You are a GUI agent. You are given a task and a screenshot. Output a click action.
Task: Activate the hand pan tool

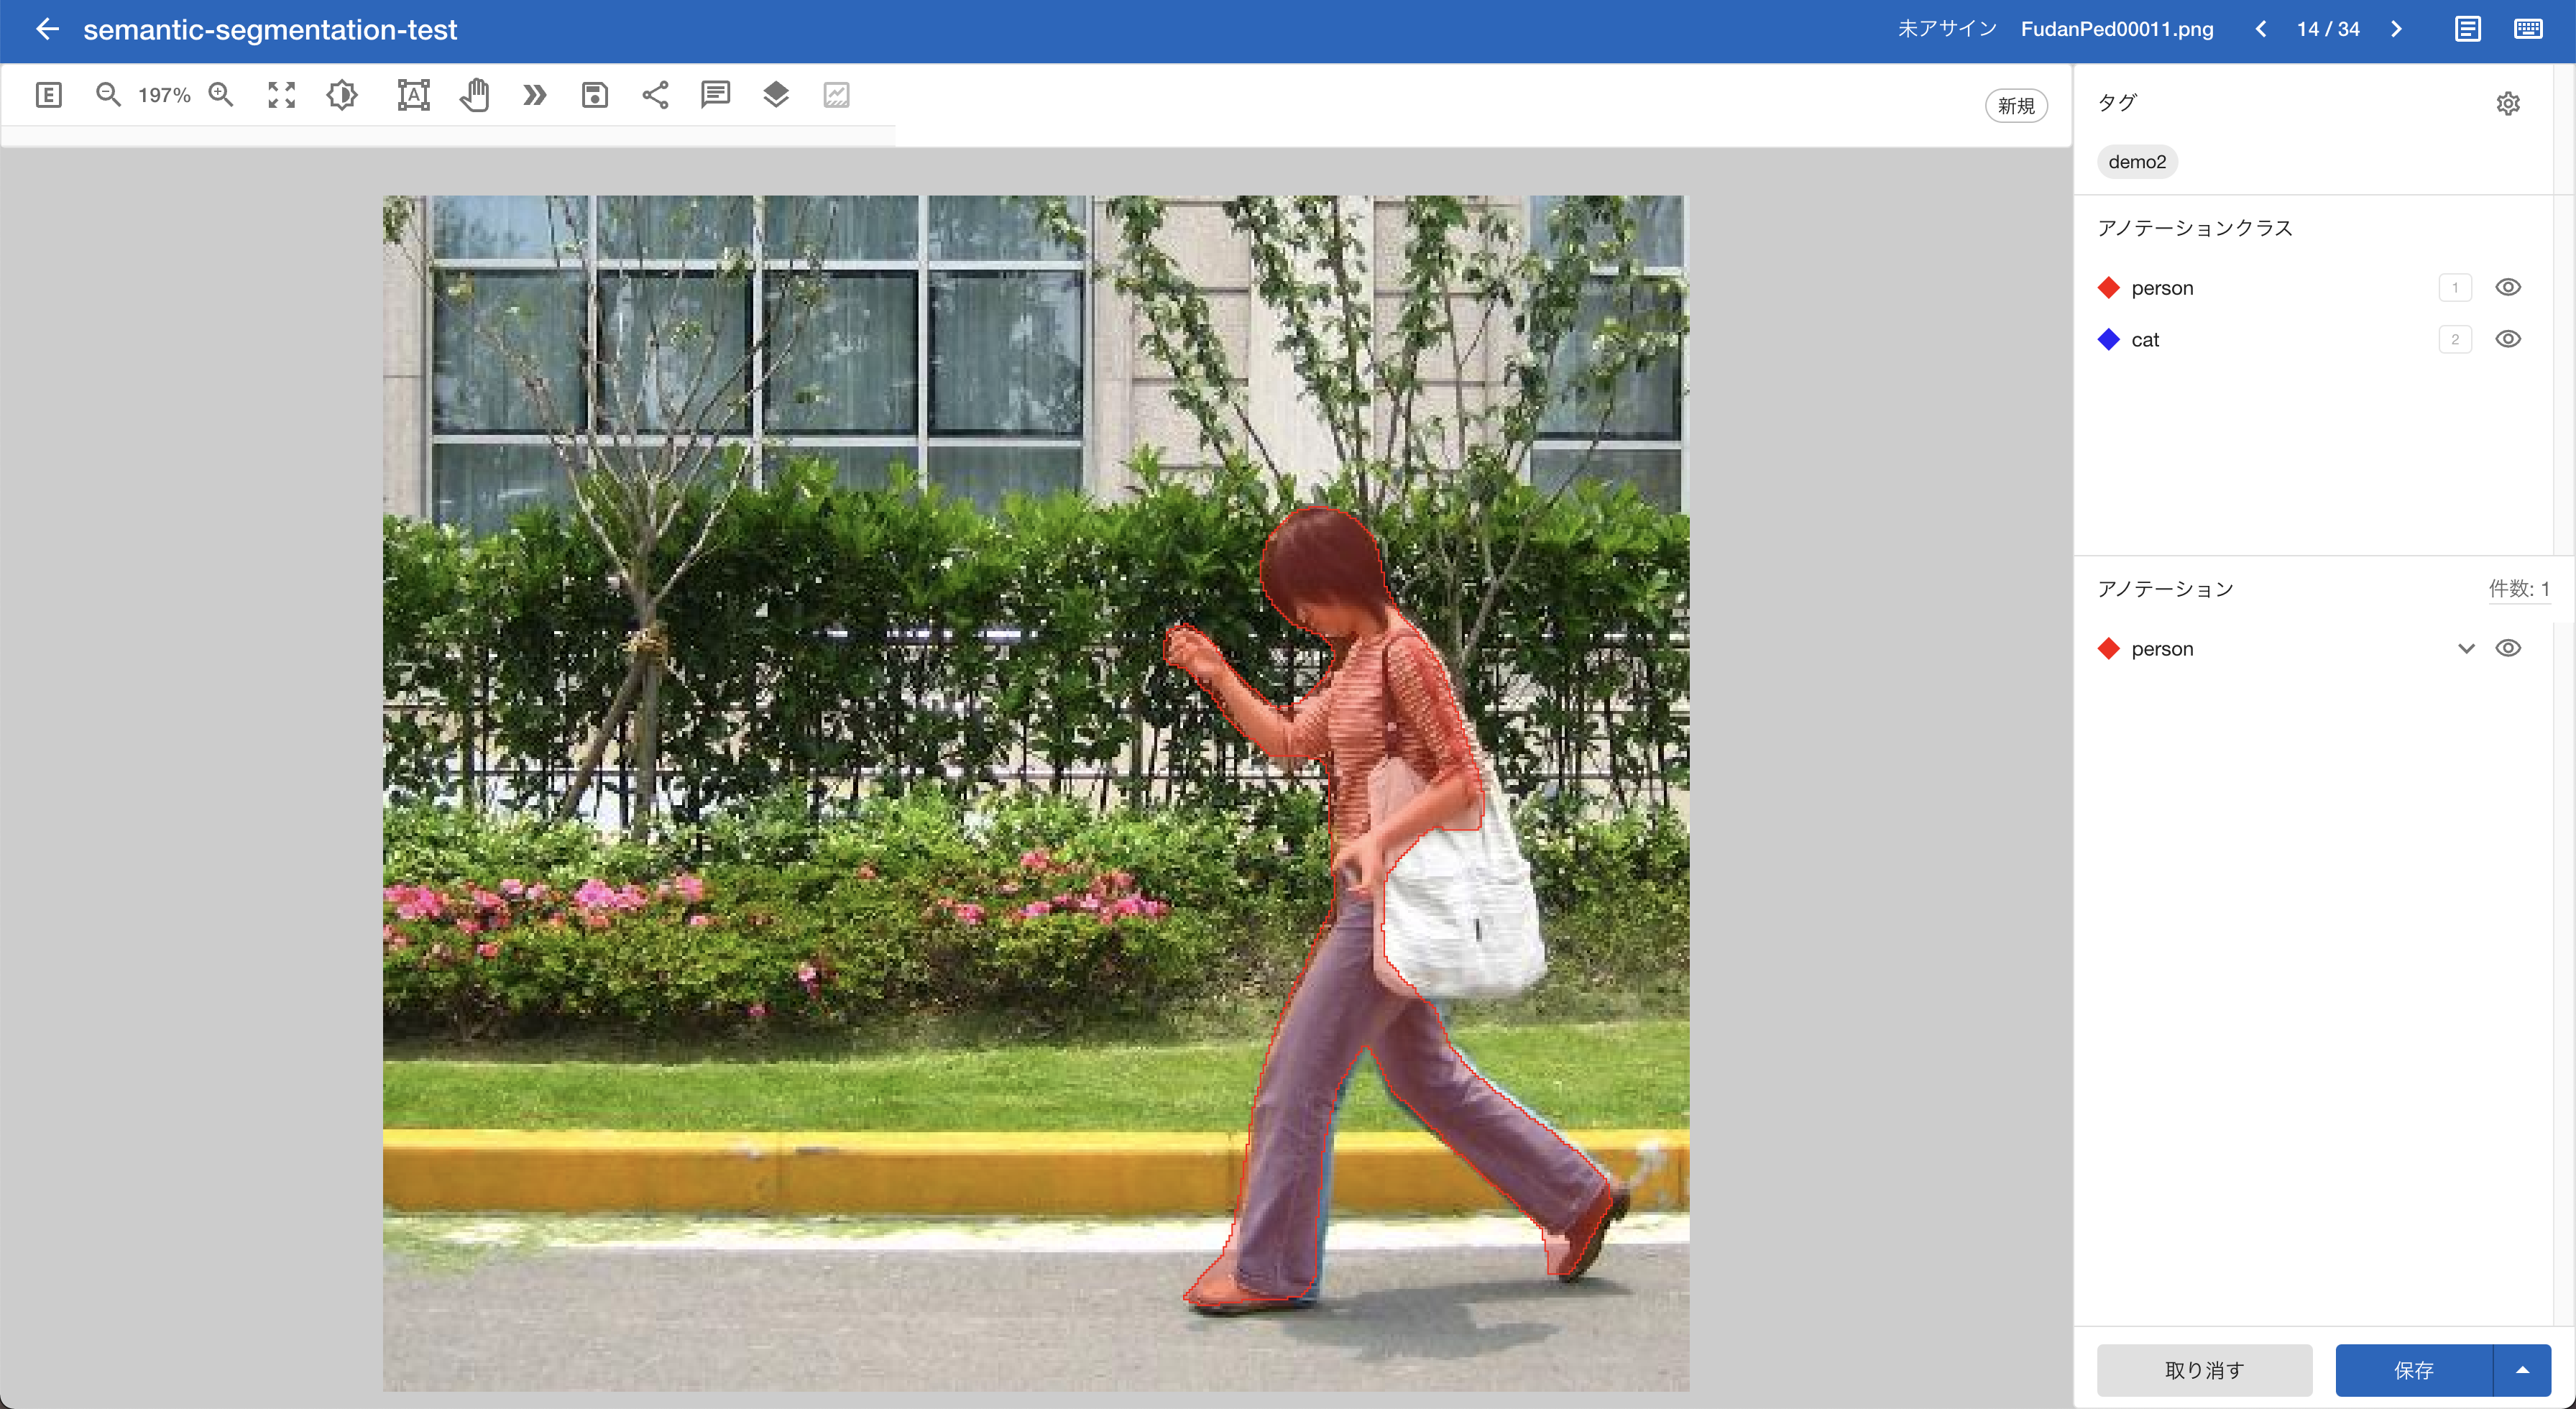[475, 95]
